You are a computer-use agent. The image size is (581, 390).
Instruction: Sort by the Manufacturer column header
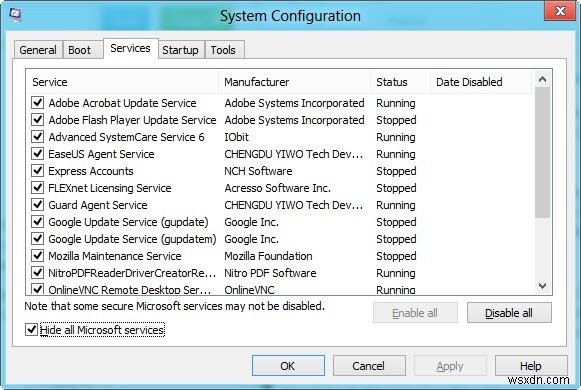click(x=295, y=82)
